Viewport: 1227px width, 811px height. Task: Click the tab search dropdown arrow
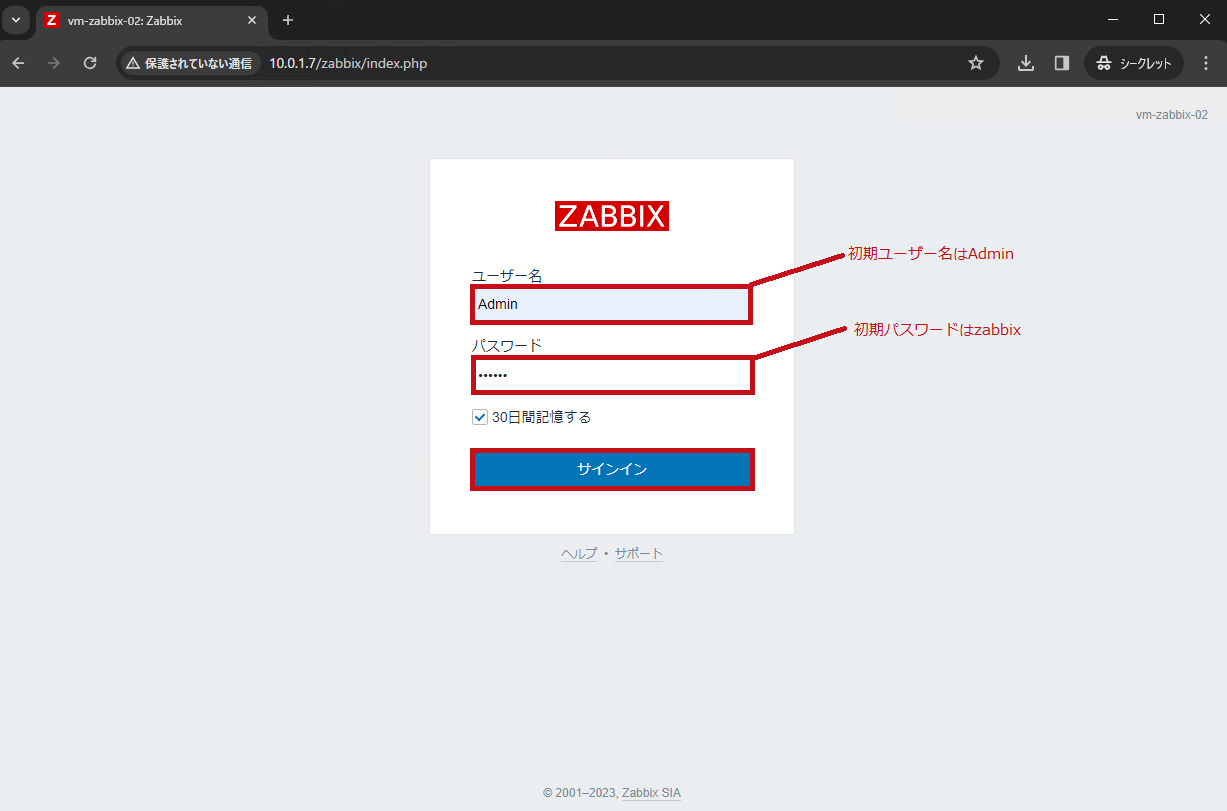[x=15, y=20]
